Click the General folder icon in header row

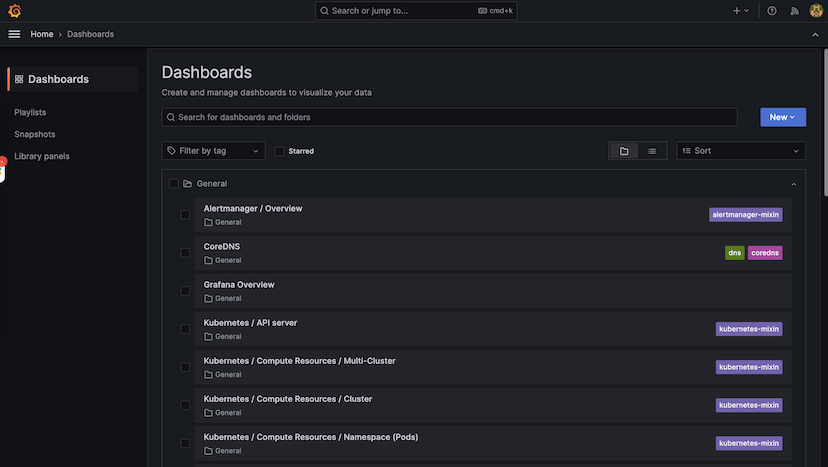coord(187,184)
